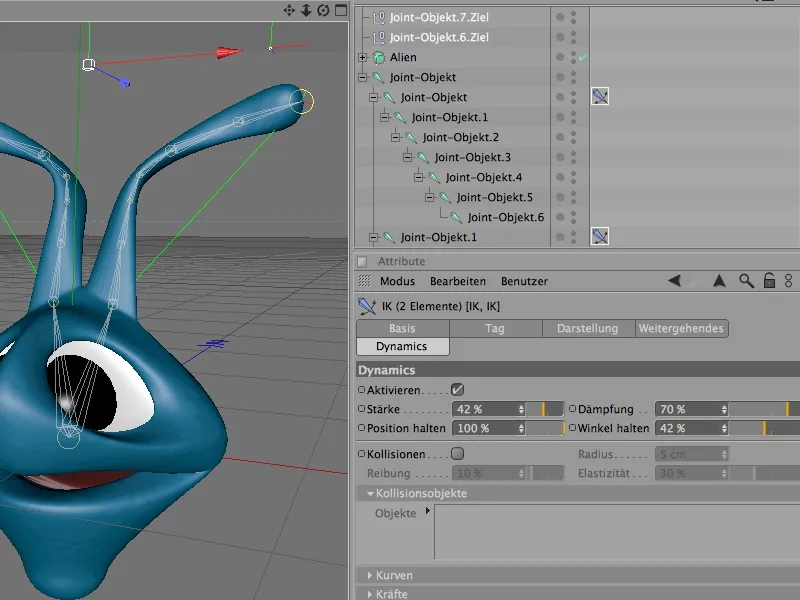Click the Joint-Objekt.2 joint icon
Screen dimensions: 800x600
pyautogui.click(x=411, y=138)
